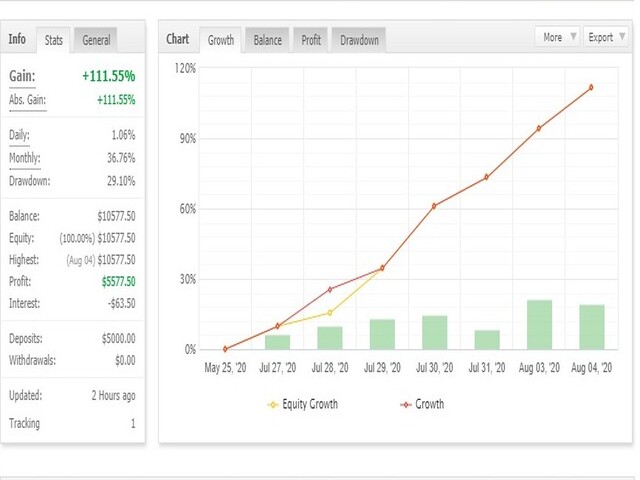Click the 29.10% drawdown value
The height and width of the screenshot is (480, 640).
[x=121, y=181]
